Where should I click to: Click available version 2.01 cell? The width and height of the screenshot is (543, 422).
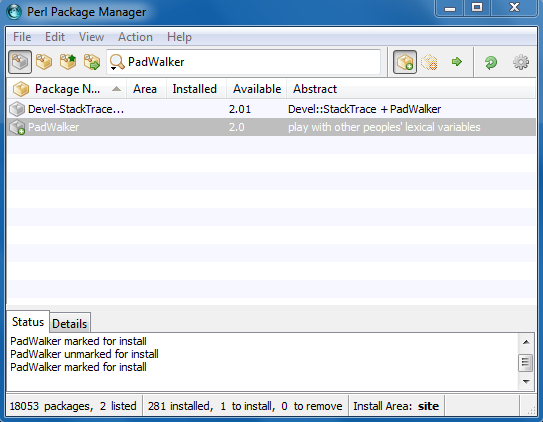[x=240, y=109]
